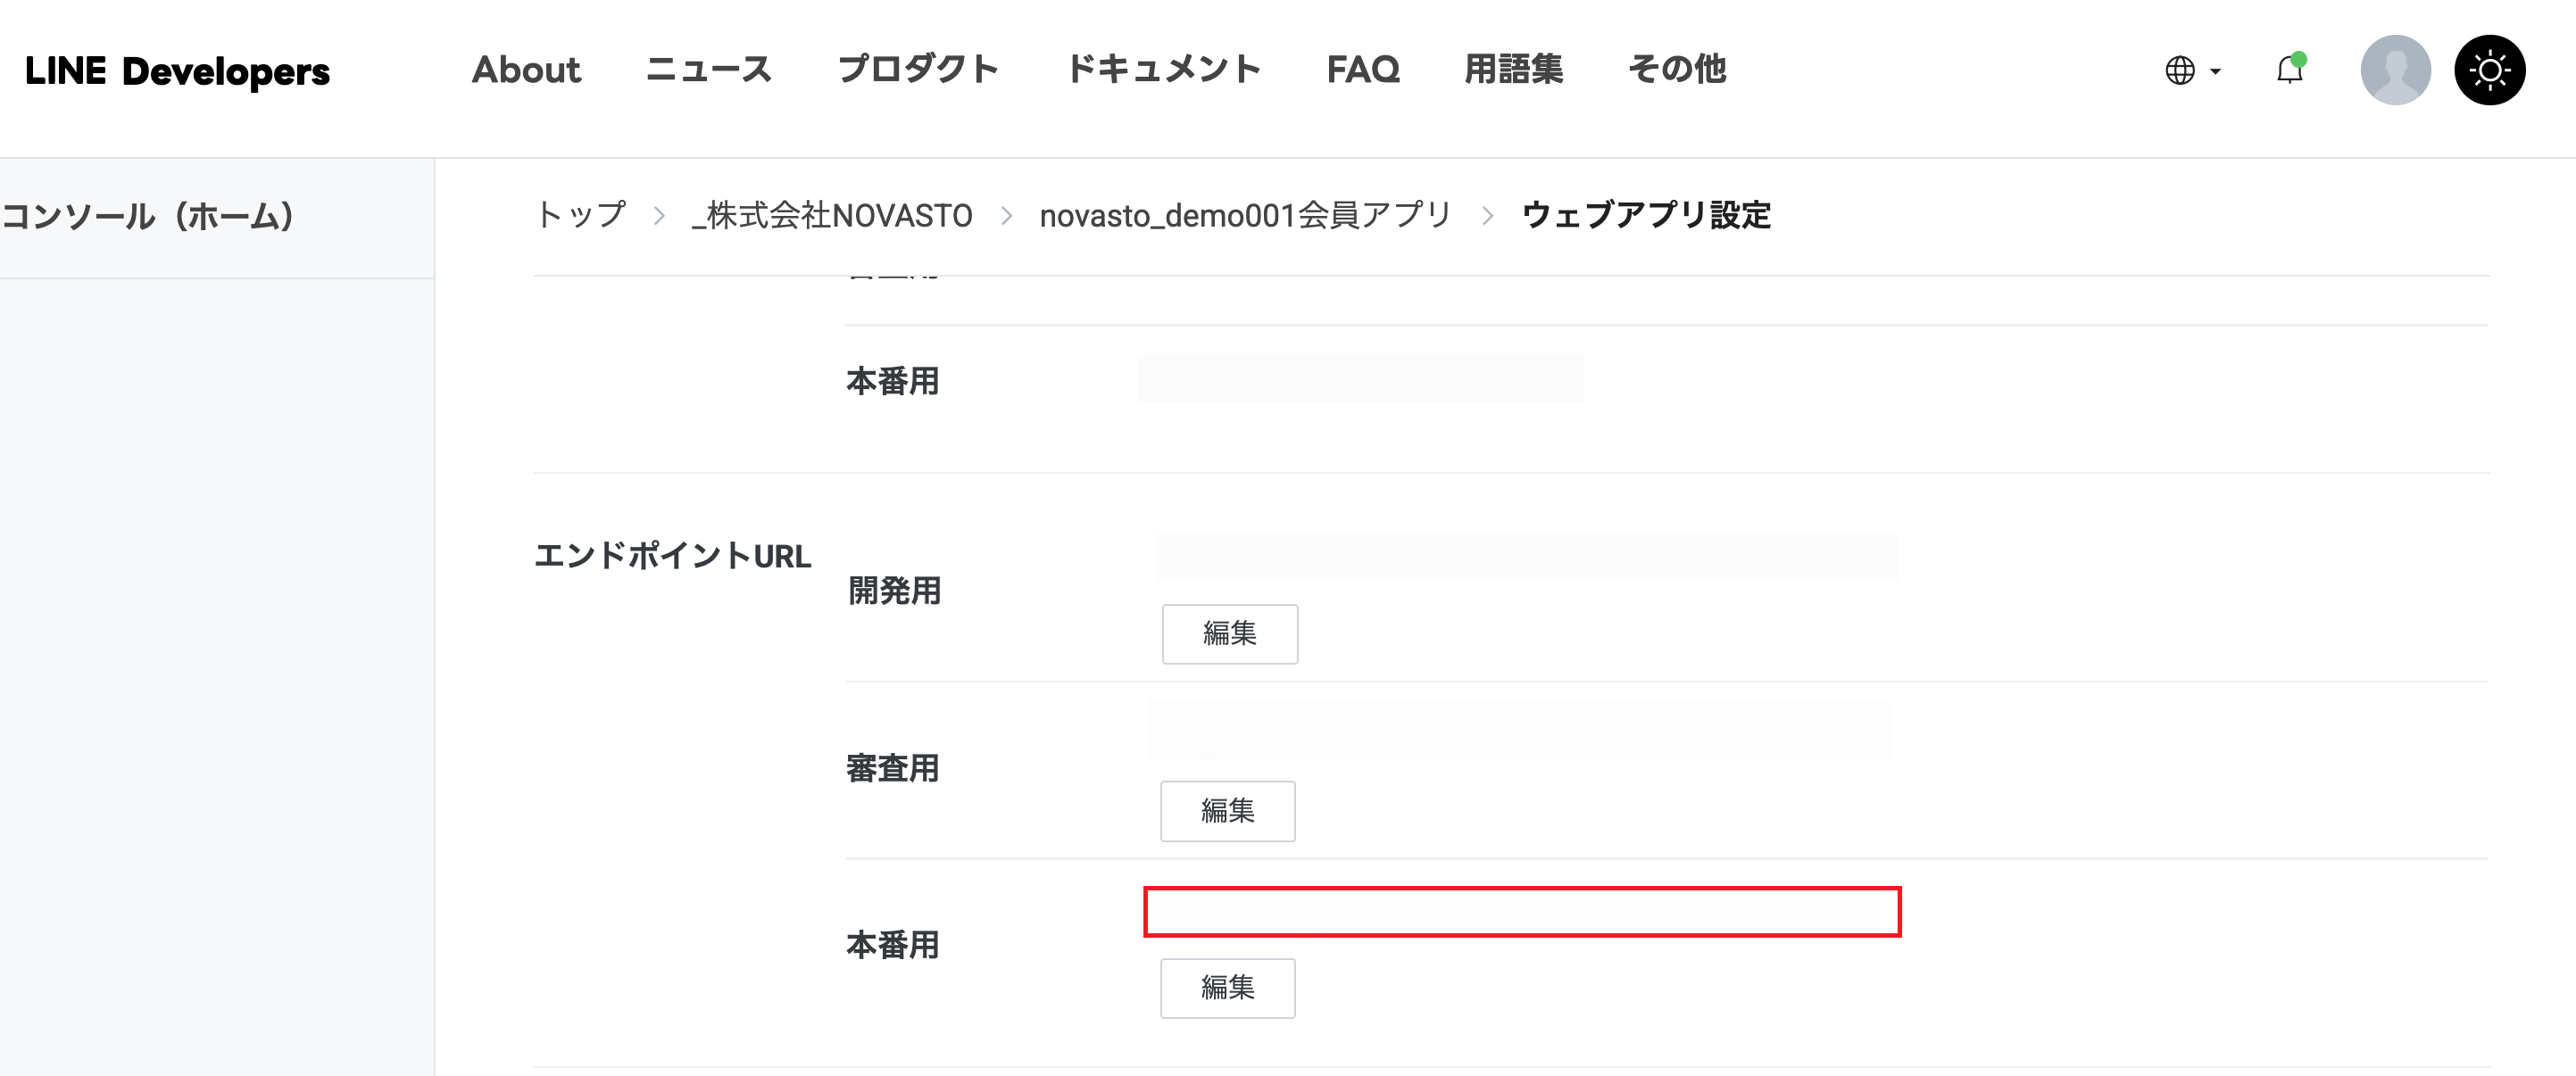Open the About menu item
This screenshot has height=1076, width=2576.
point(526,69)
